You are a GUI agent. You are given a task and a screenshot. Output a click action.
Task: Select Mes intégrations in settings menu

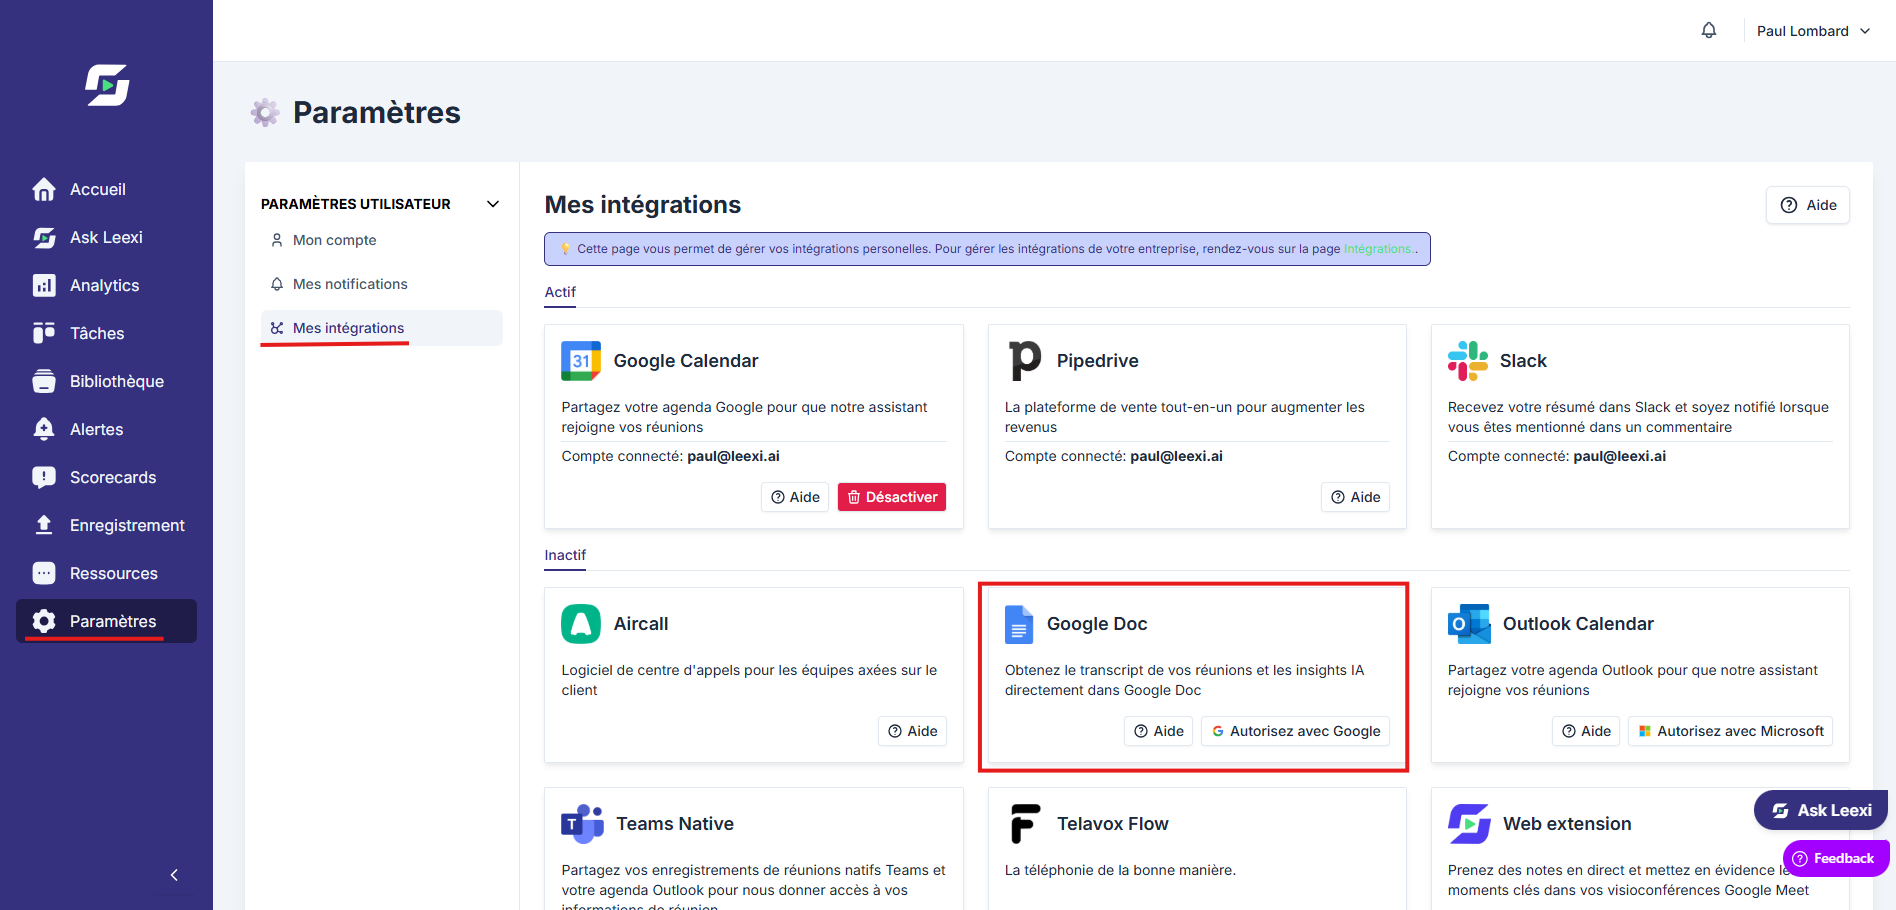coord(381,328)
